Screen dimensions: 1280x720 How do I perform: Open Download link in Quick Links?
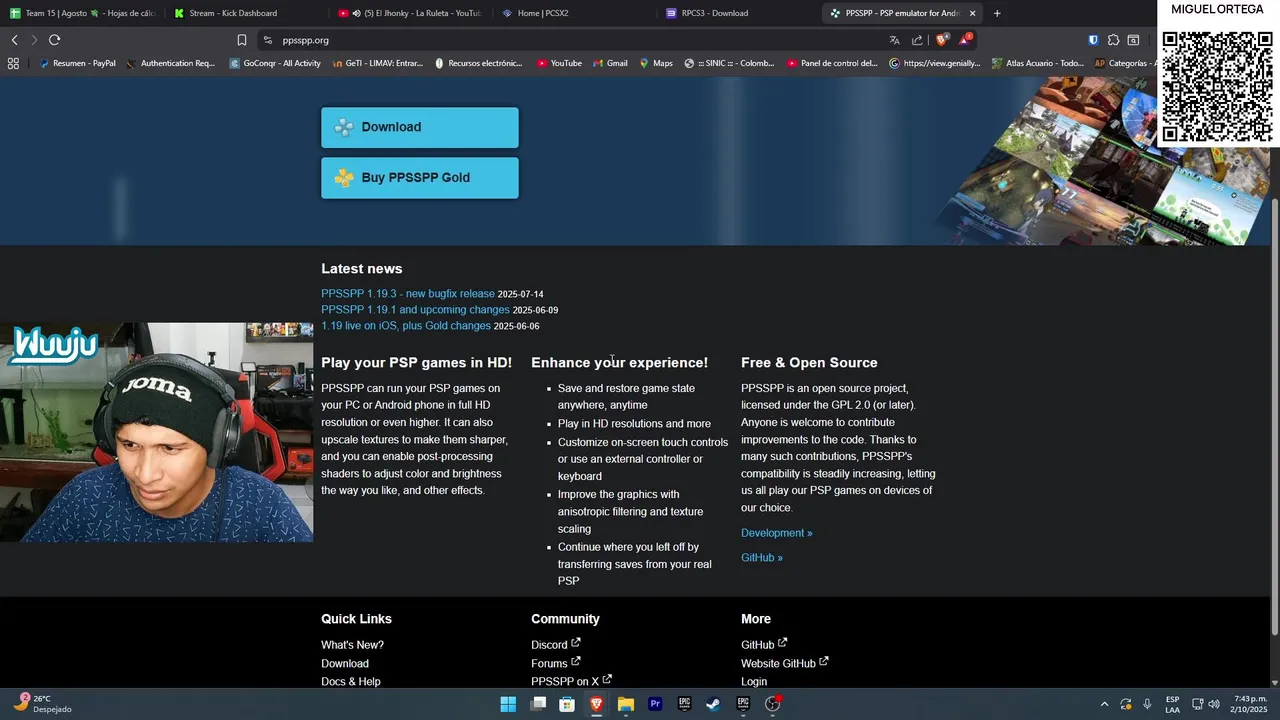(345, 664)
